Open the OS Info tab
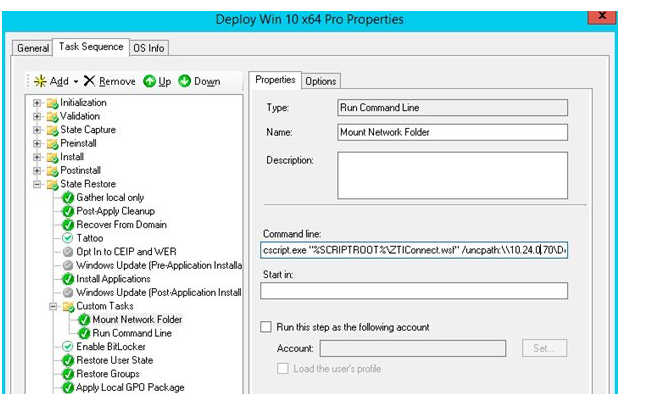 (x=148, y=48)
